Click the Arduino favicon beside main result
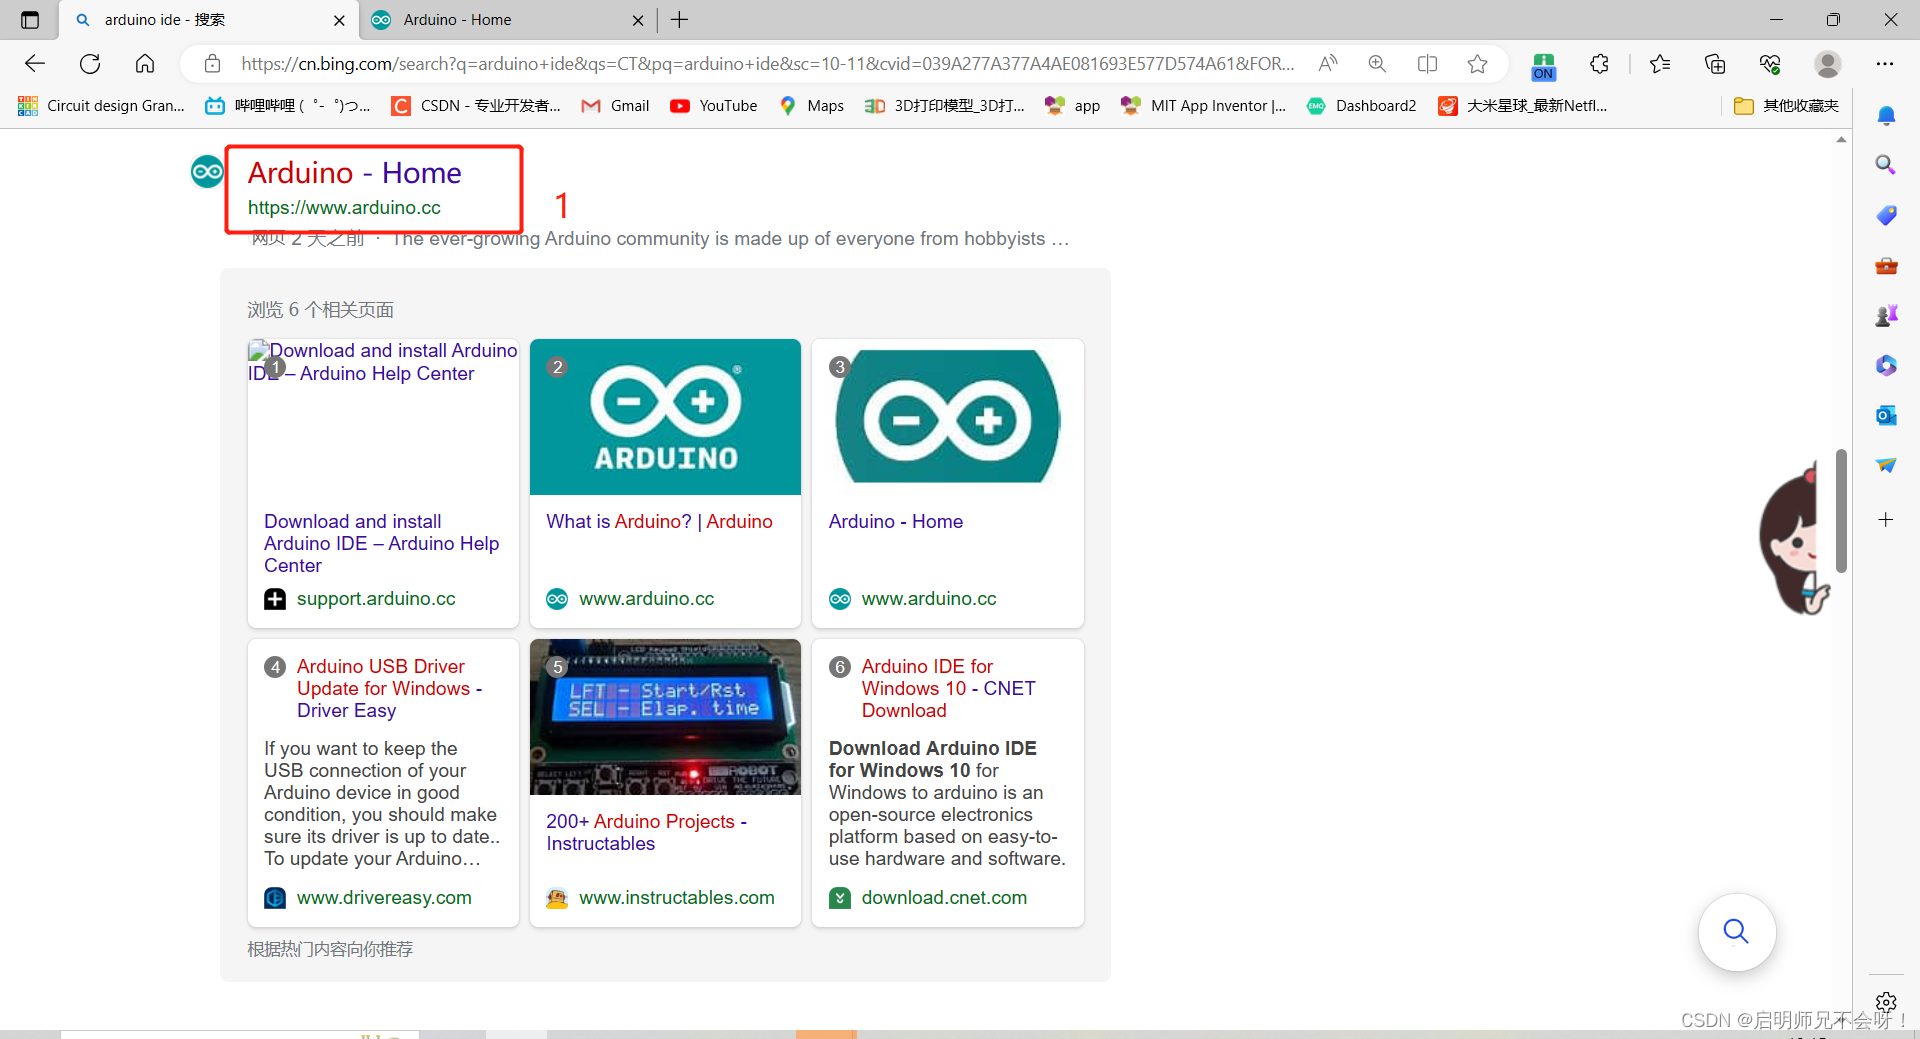 [207, 172]
